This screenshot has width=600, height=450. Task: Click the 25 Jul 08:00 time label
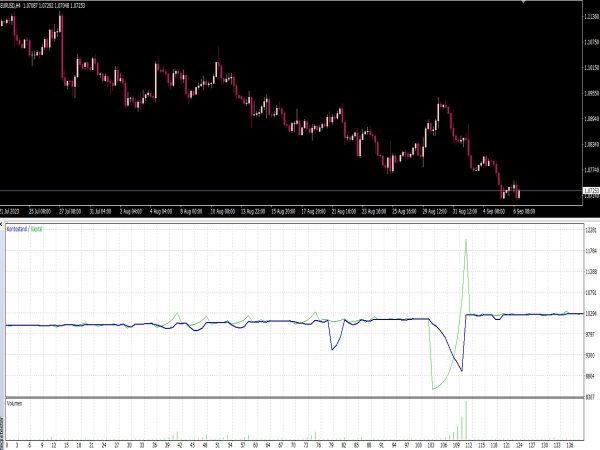pos(40,211)
